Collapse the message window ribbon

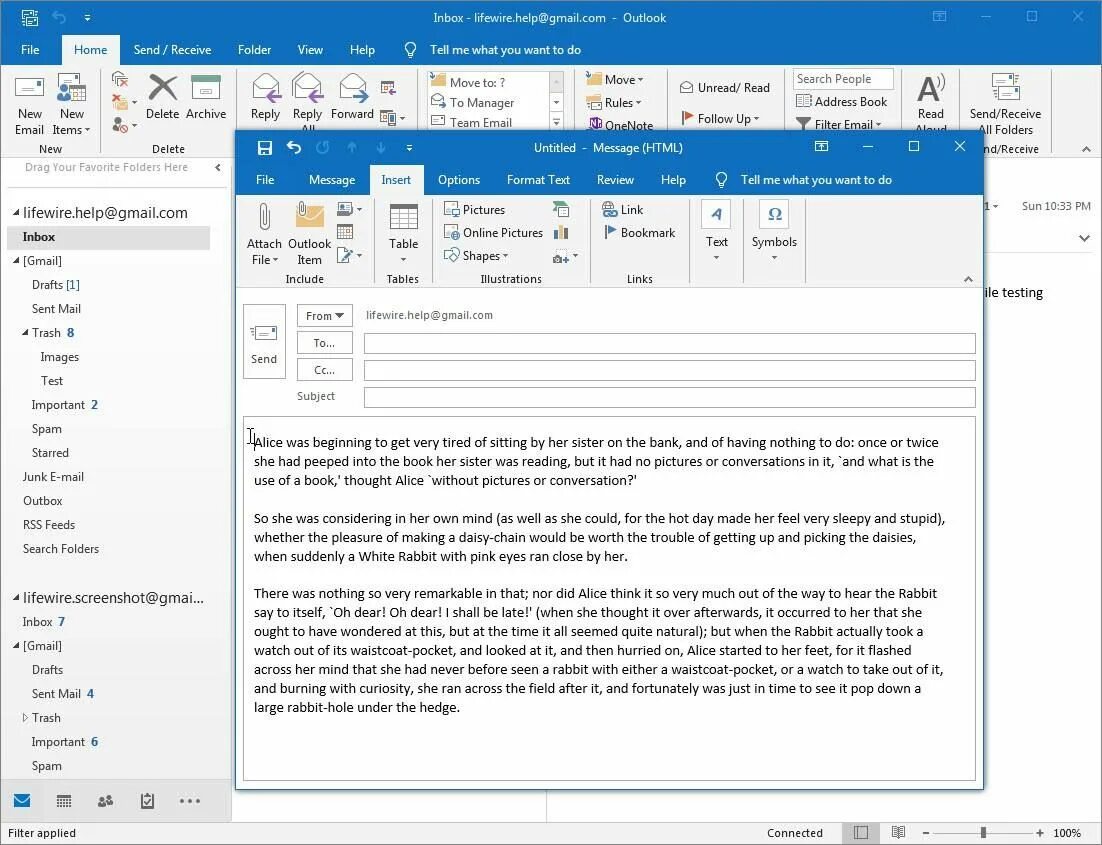(x=968, y=279)
